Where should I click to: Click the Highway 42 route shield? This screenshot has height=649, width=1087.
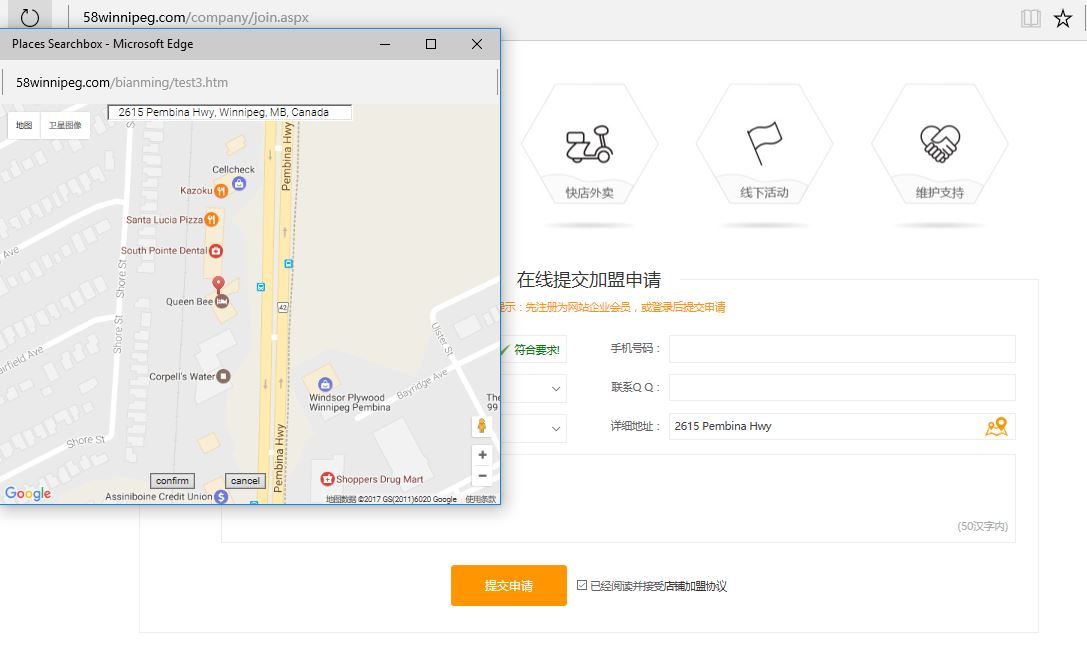pos(283,307)
